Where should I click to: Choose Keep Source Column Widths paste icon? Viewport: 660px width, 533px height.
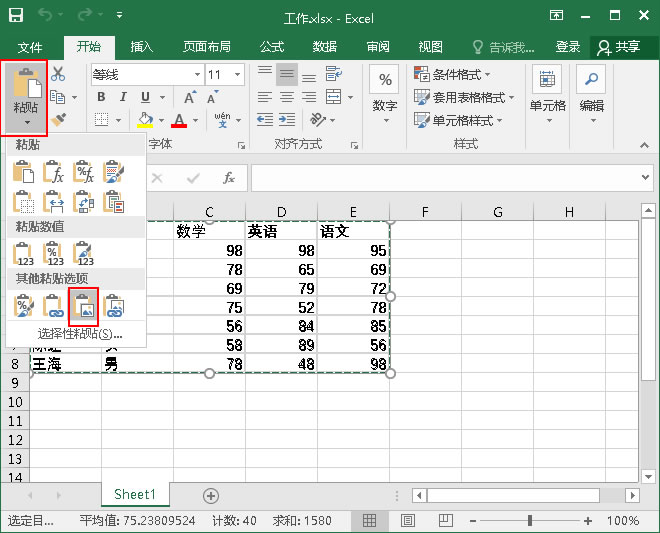click(53, 202)
